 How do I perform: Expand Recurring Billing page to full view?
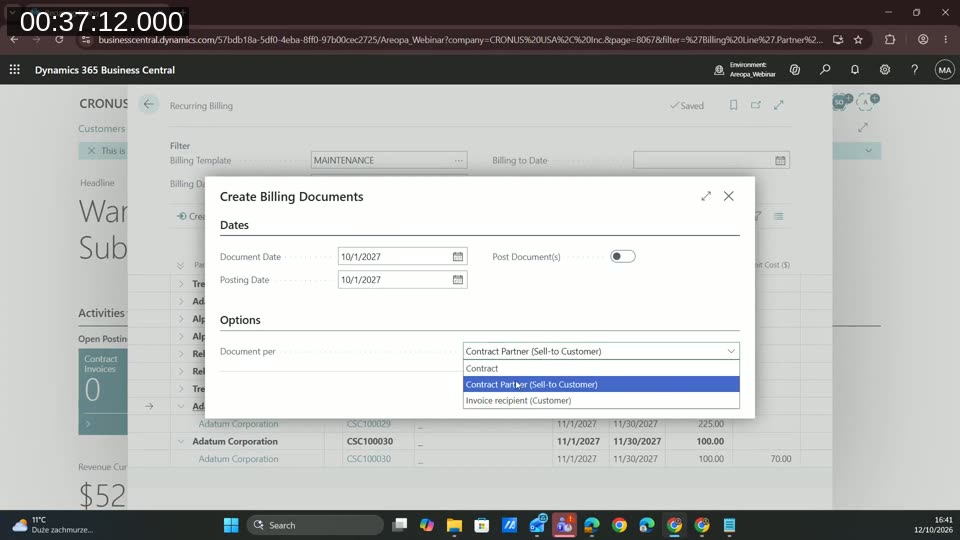(x=779, y=105)
